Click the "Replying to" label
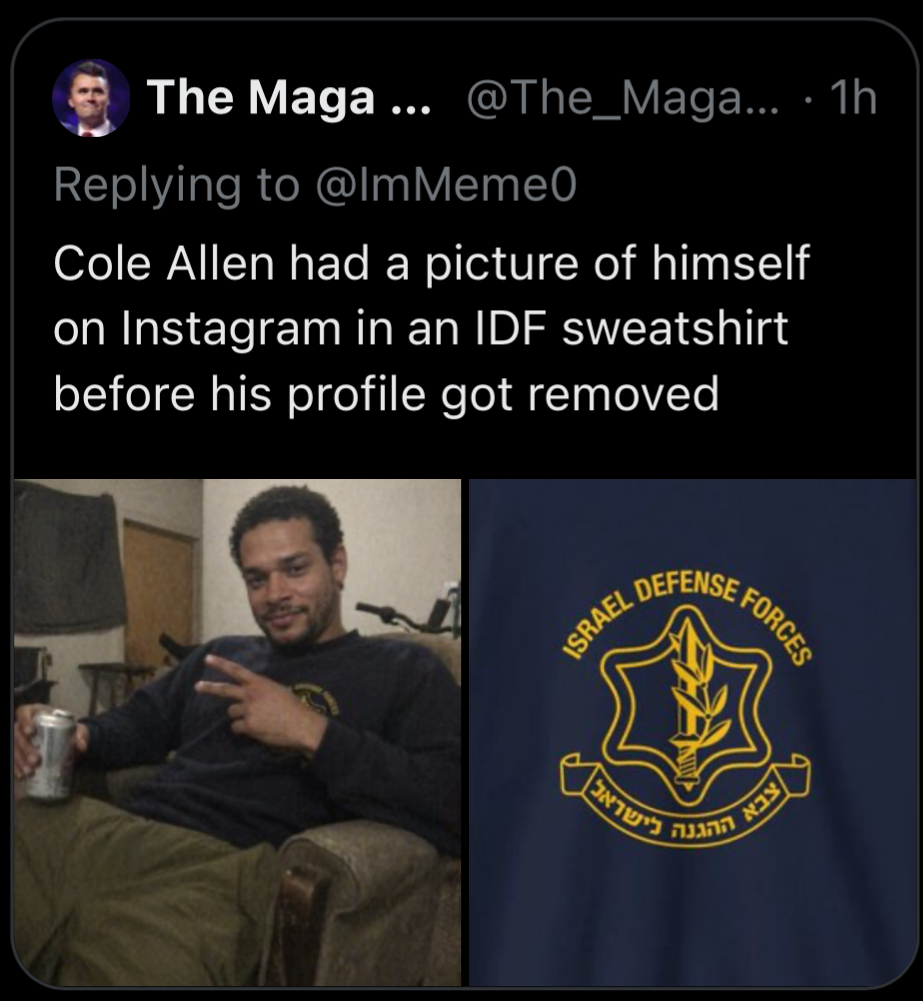Image resolution: width=923 pixels, height=1001 pixels. pyautogui.click(x=176, y=184)
